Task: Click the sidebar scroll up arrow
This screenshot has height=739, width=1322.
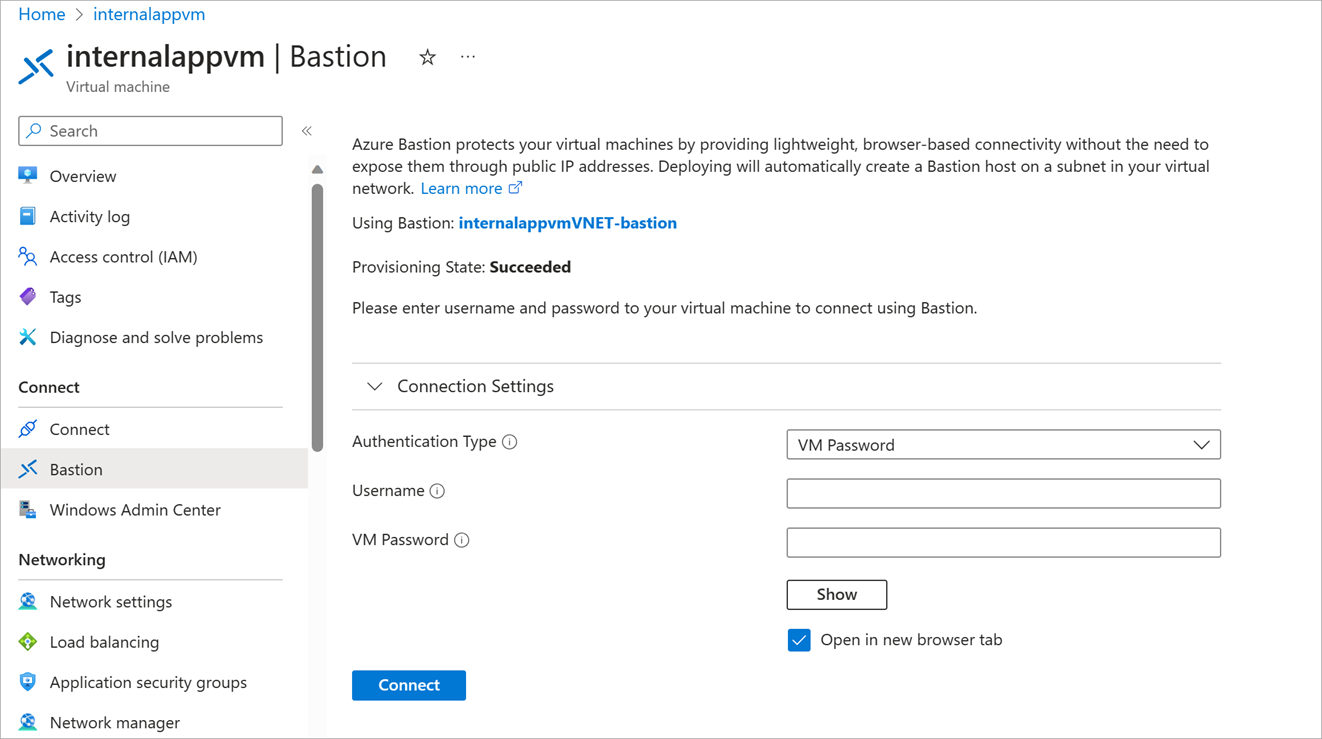Action: [317, 170]
